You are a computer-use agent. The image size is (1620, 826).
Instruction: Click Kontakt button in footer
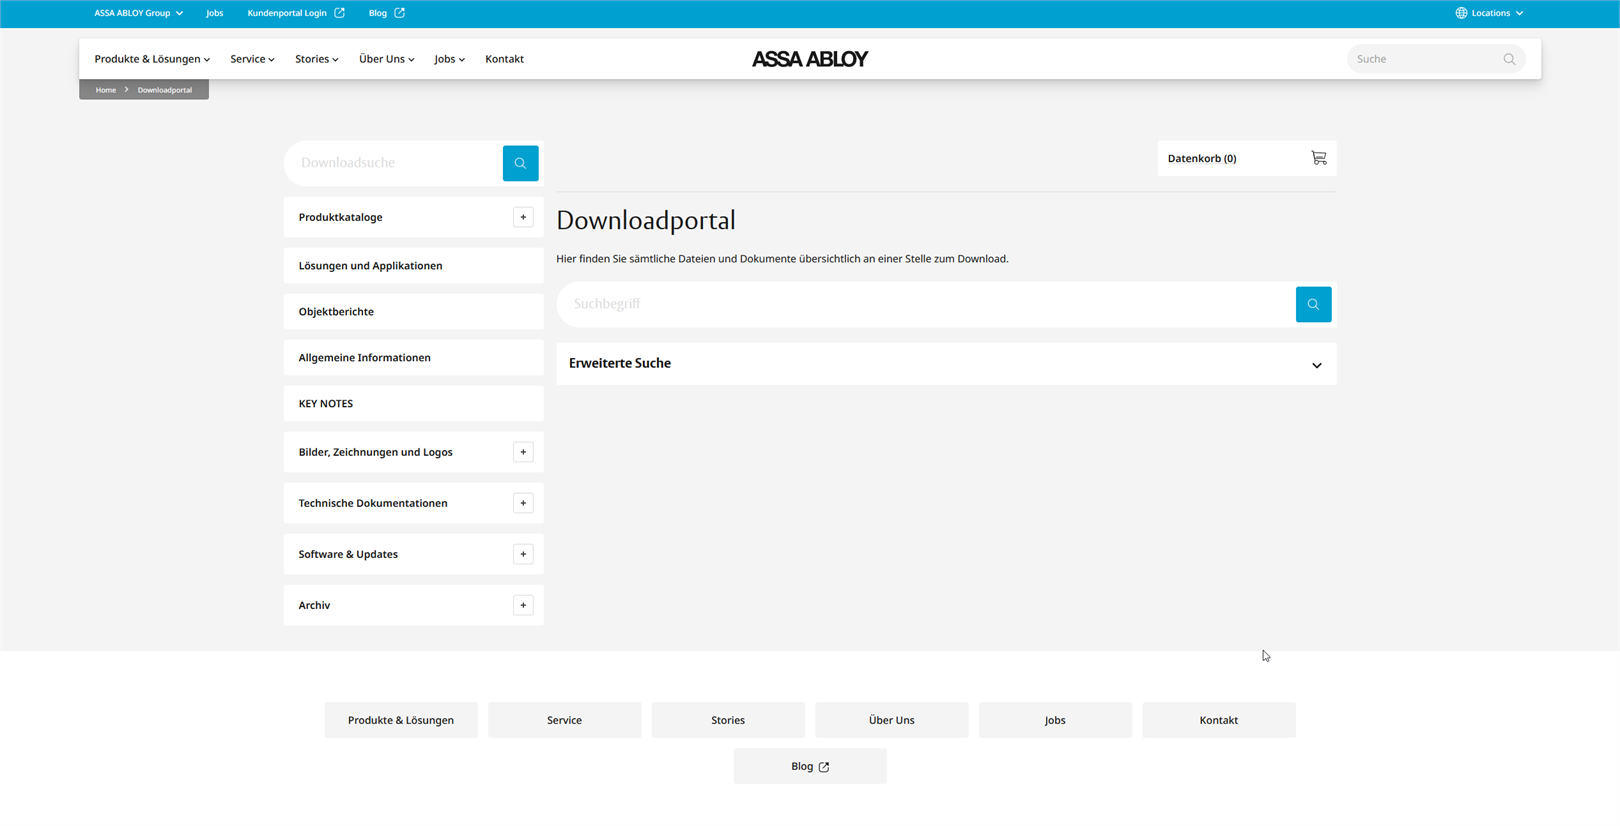click(x=1218, y=720)
